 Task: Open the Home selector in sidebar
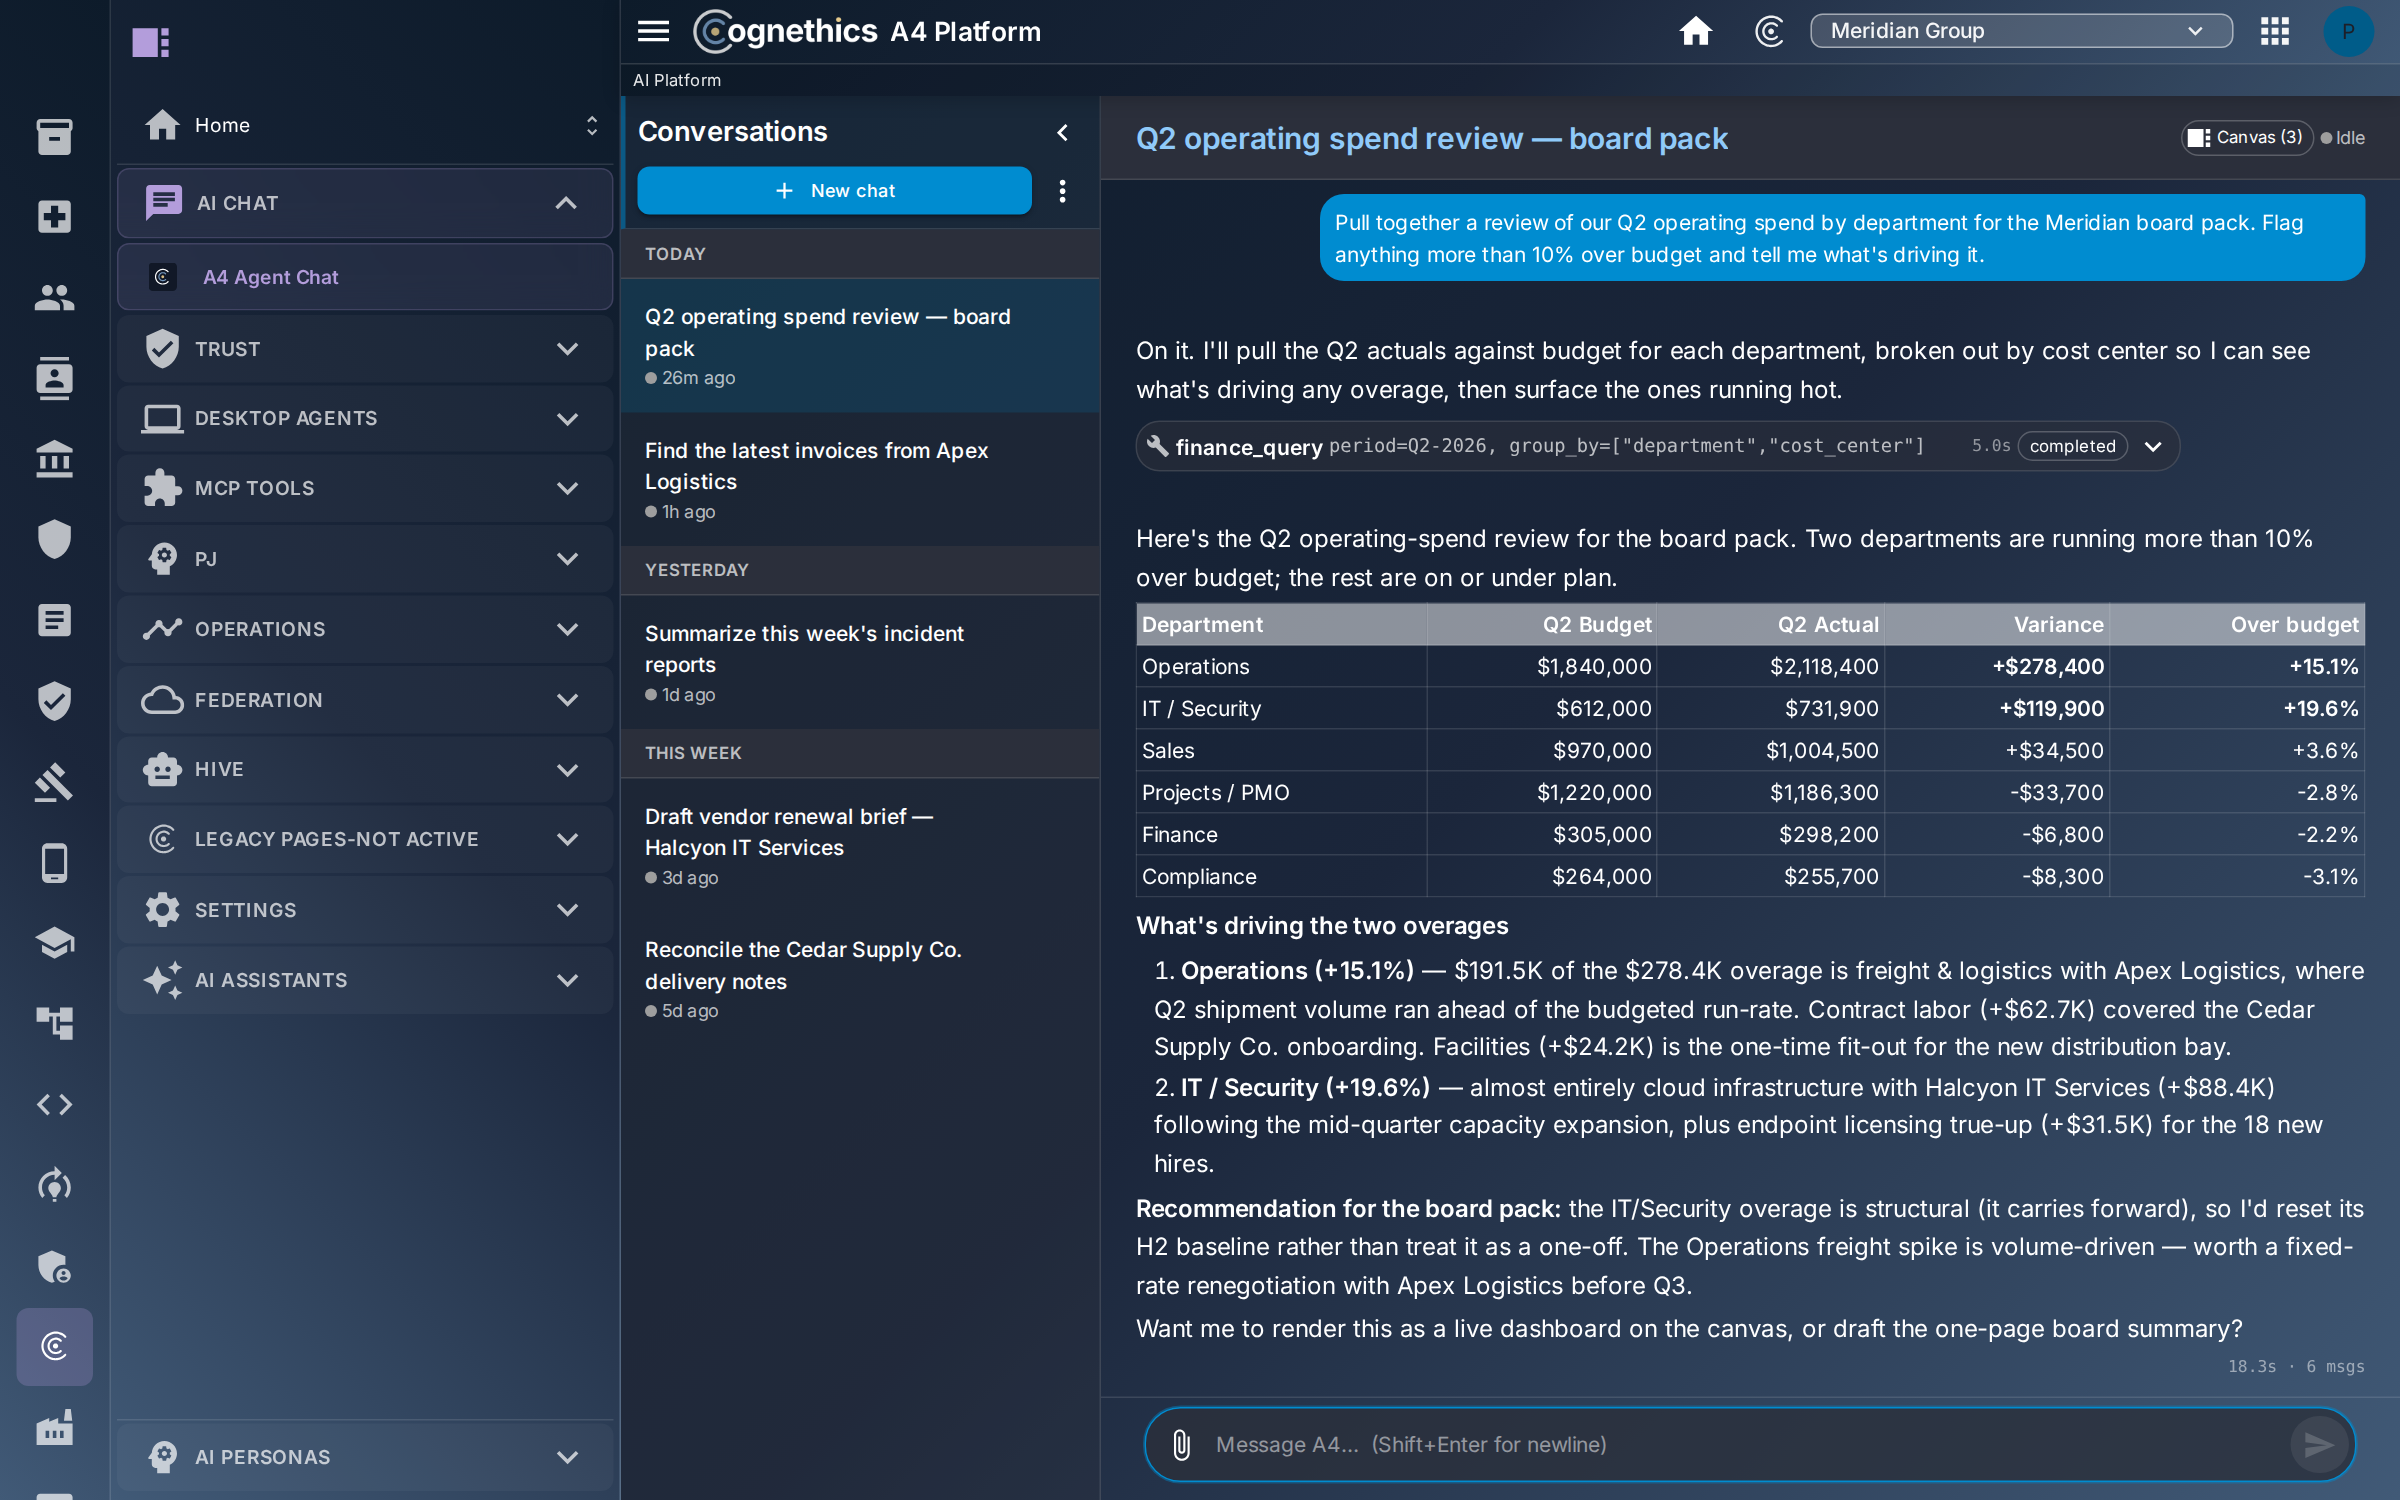point(365,125)
